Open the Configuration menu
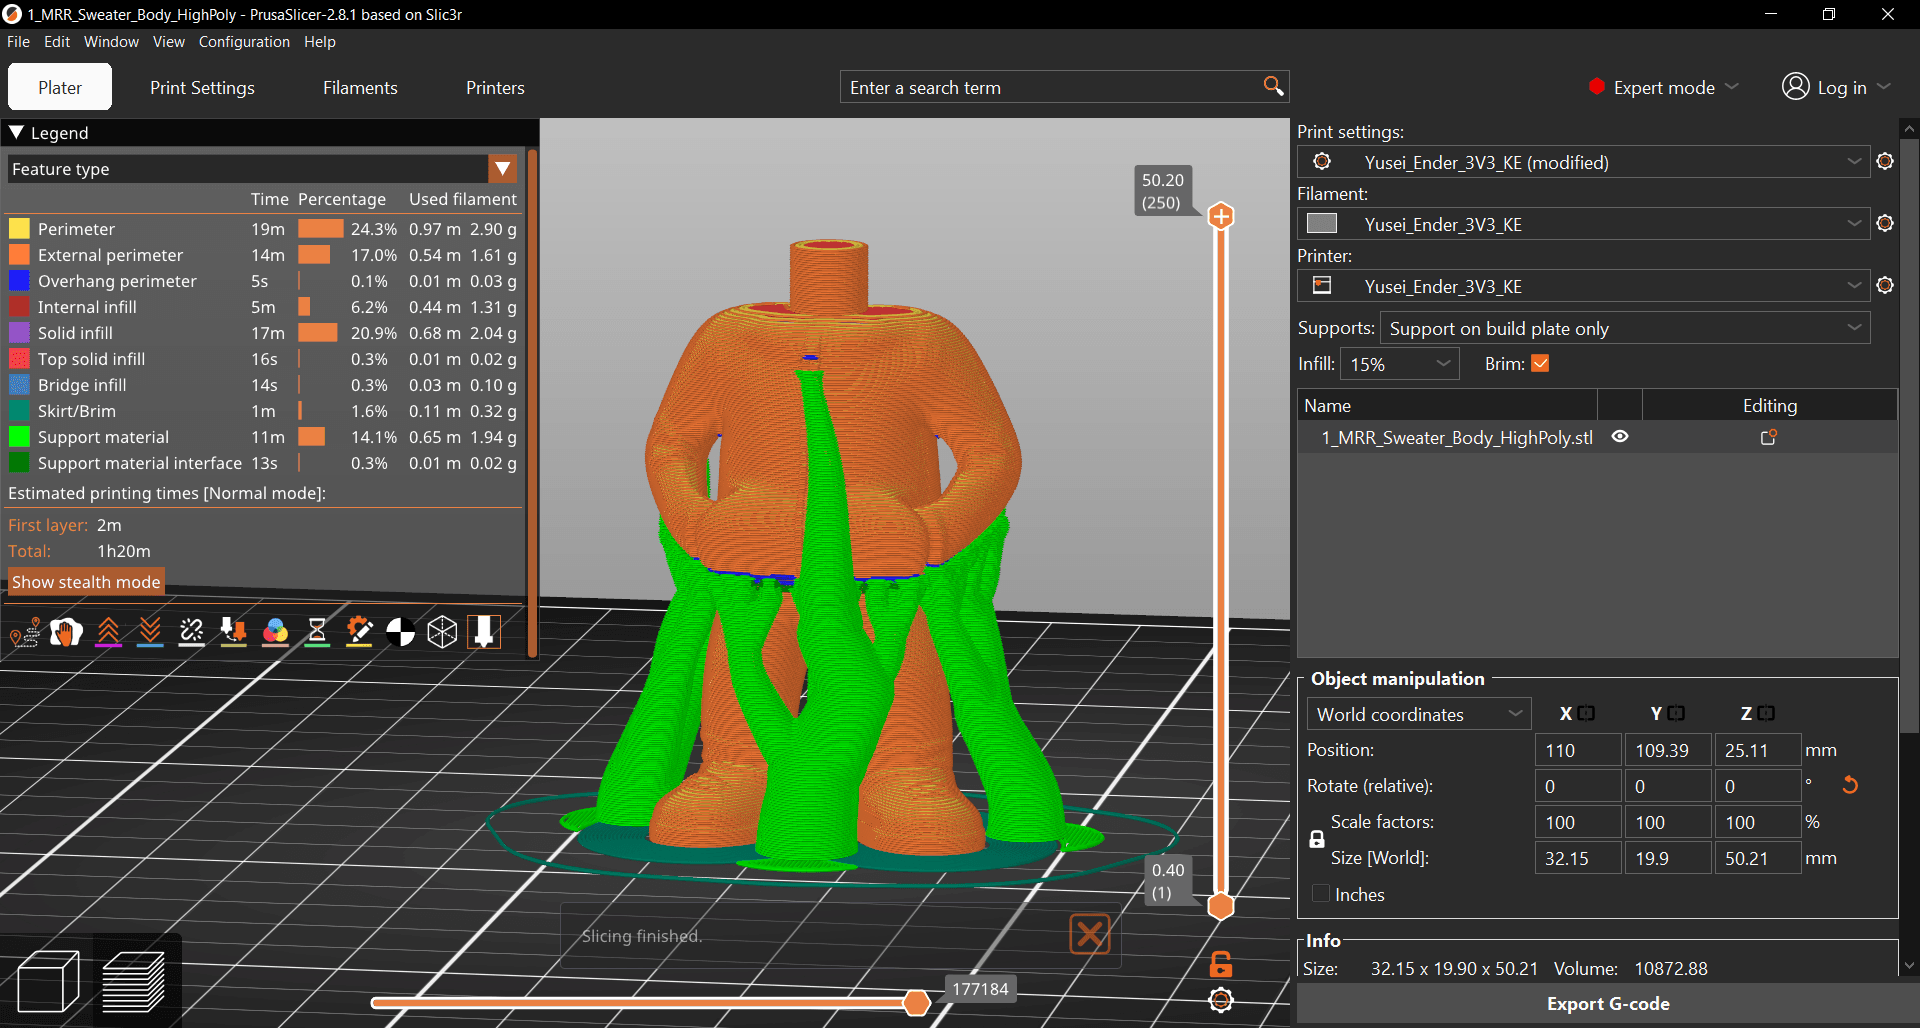 (x=244, y=42)
